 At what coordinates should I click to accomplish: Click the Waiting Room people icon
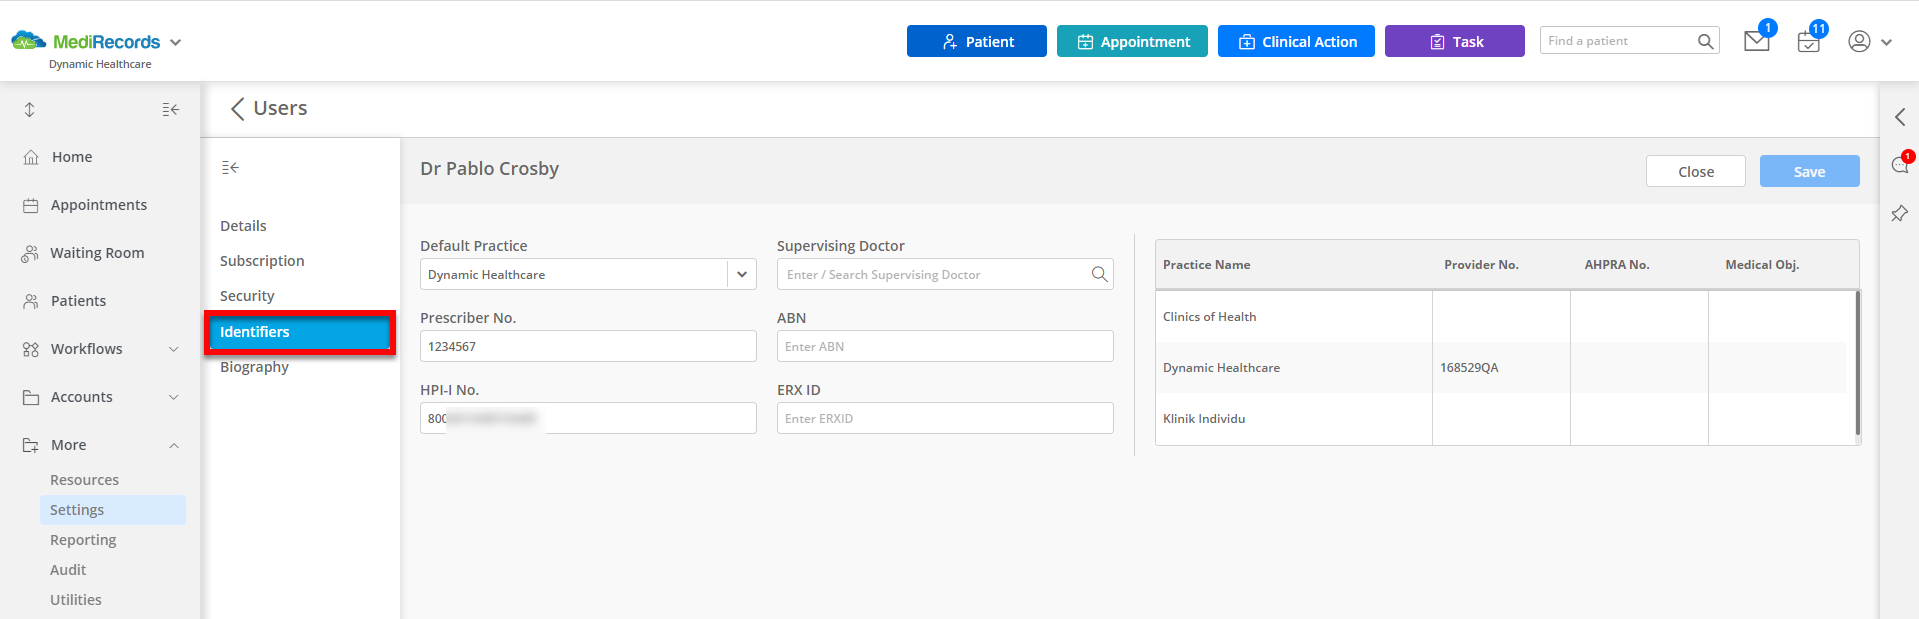tap(30, 253)
